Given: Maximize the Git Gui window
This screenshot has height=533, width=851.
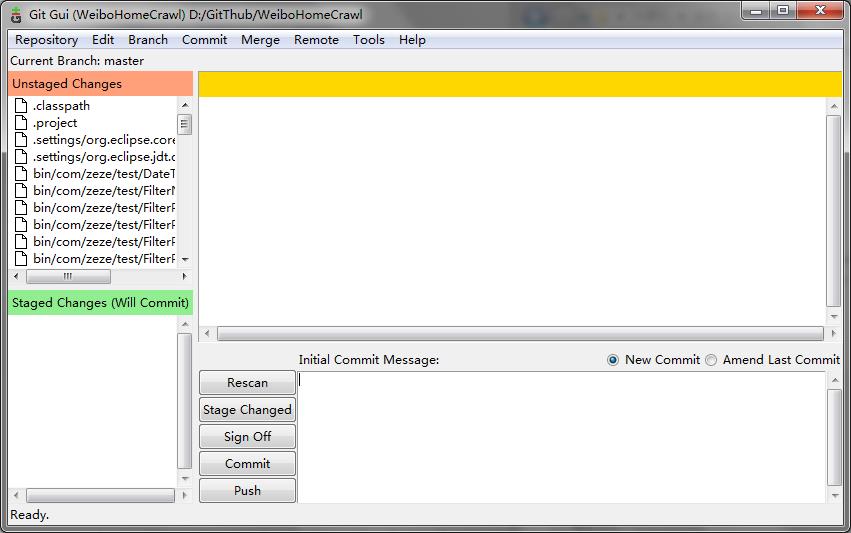Looking at the screenshot, I should tap(783, 10).
